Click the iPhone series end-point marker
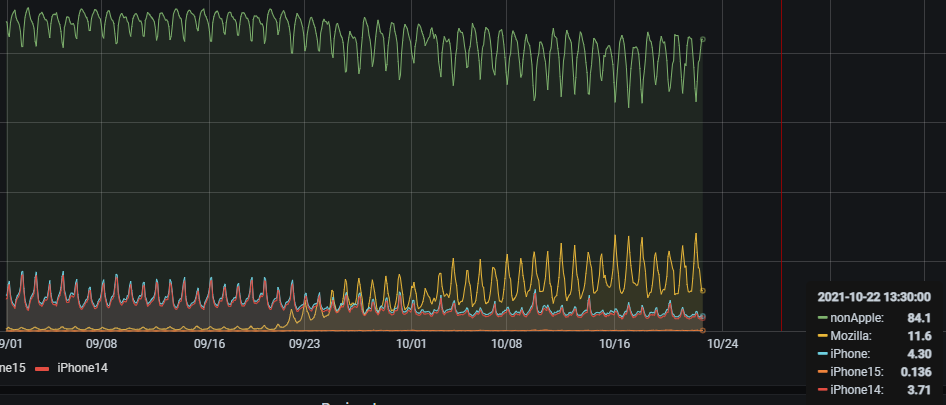This screenshot has height=405, width=946. 703,316
